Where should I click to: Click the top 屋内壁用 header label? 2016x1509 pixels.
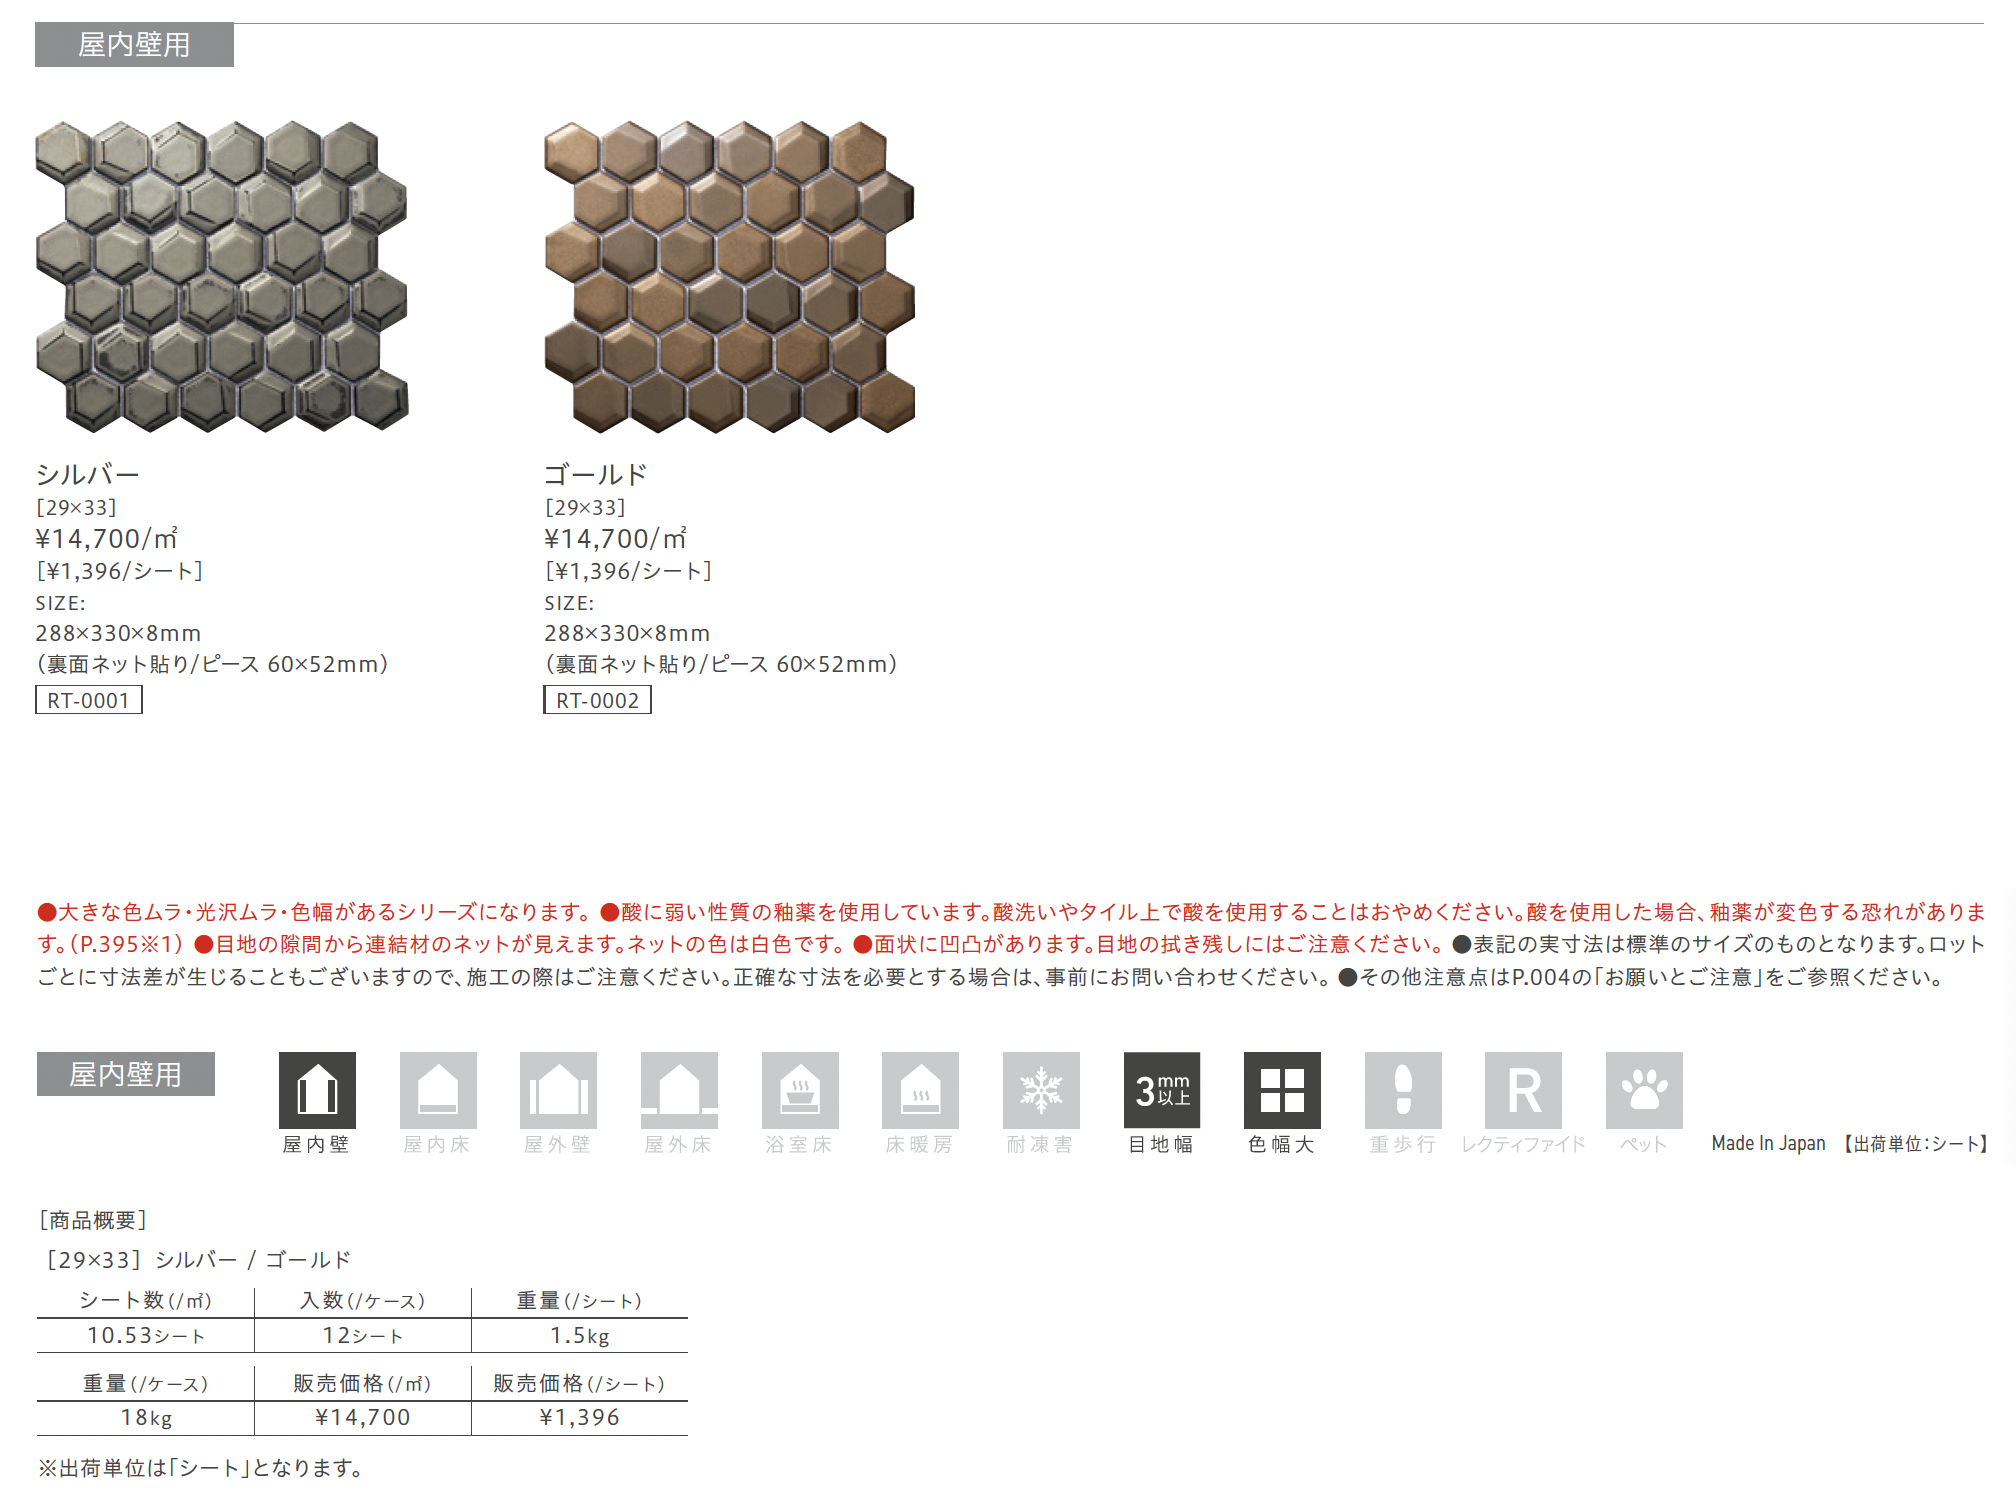pyautogui.click(x=134, y=45)
